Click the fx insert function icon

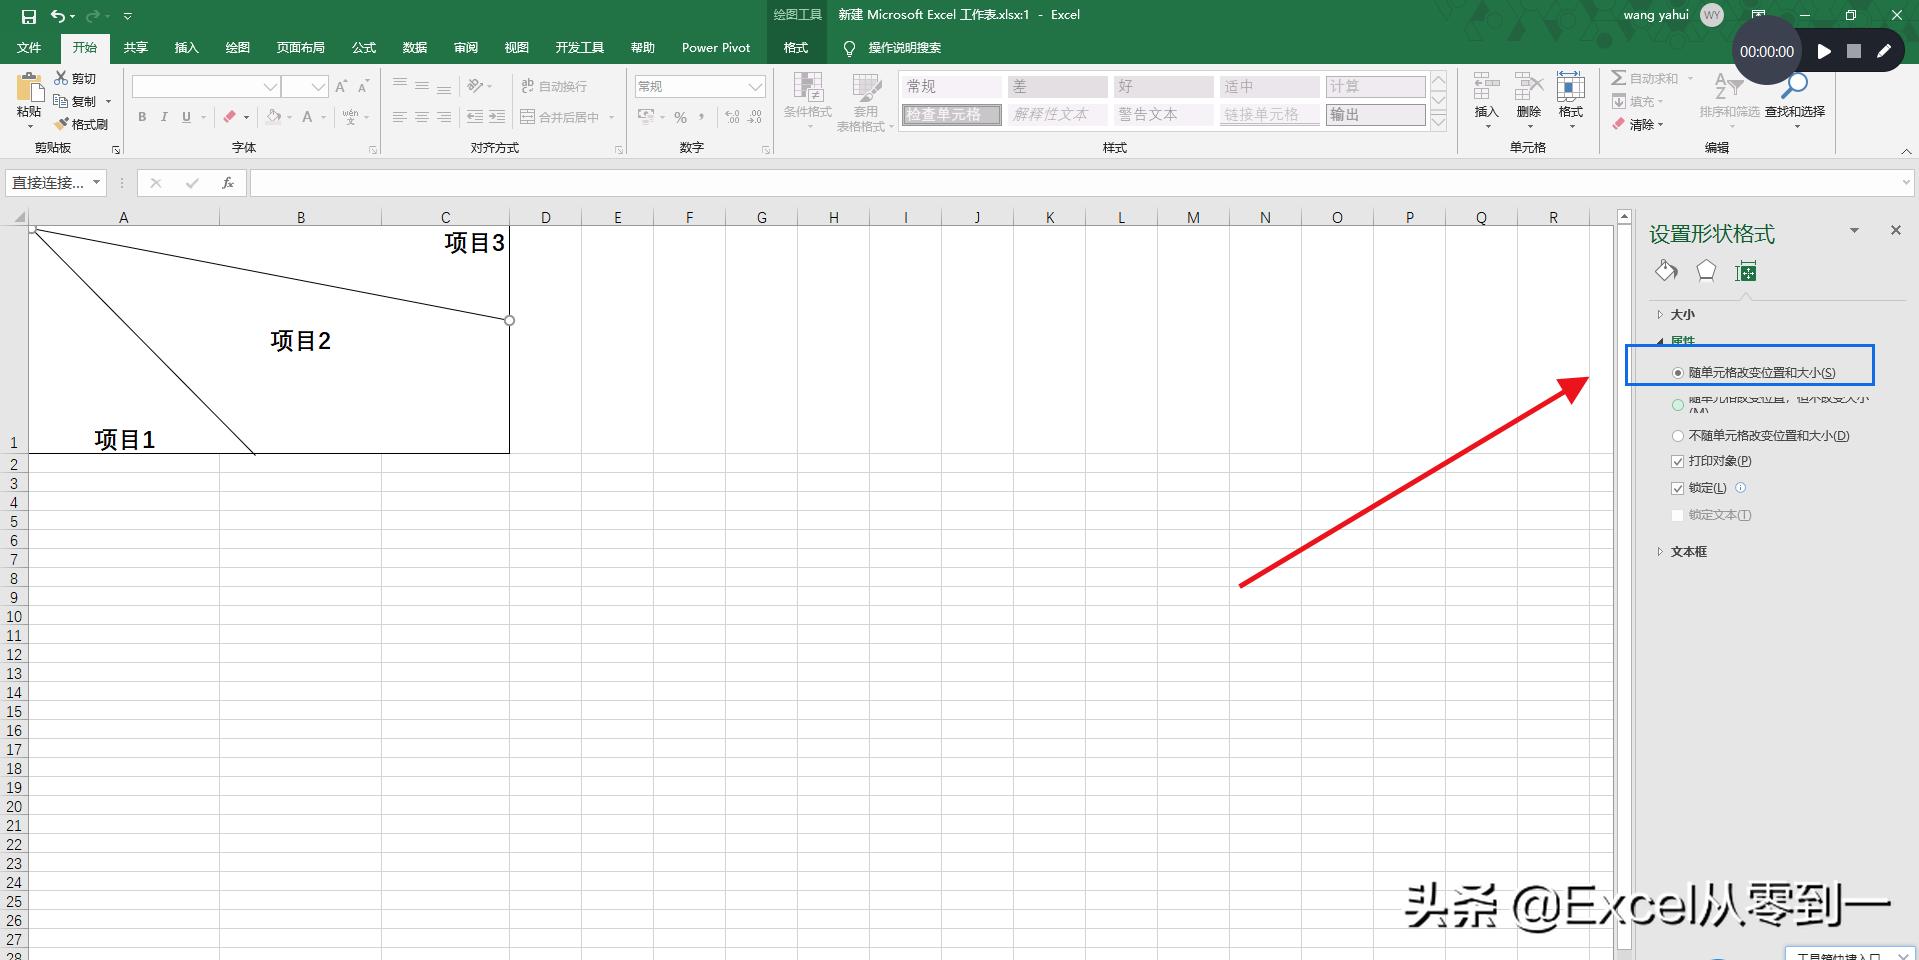point(228,183)
